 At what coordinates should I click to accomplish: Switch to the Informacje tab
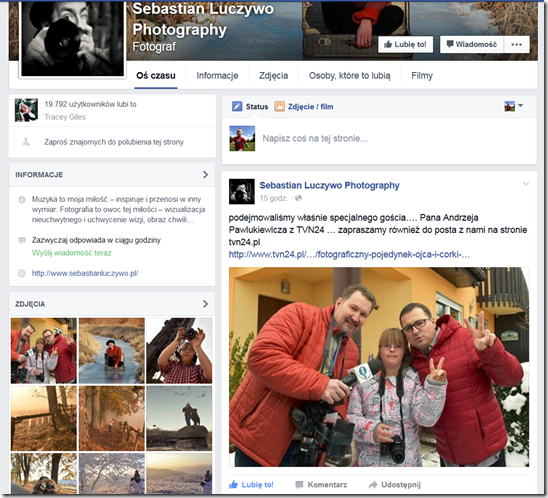217,75
